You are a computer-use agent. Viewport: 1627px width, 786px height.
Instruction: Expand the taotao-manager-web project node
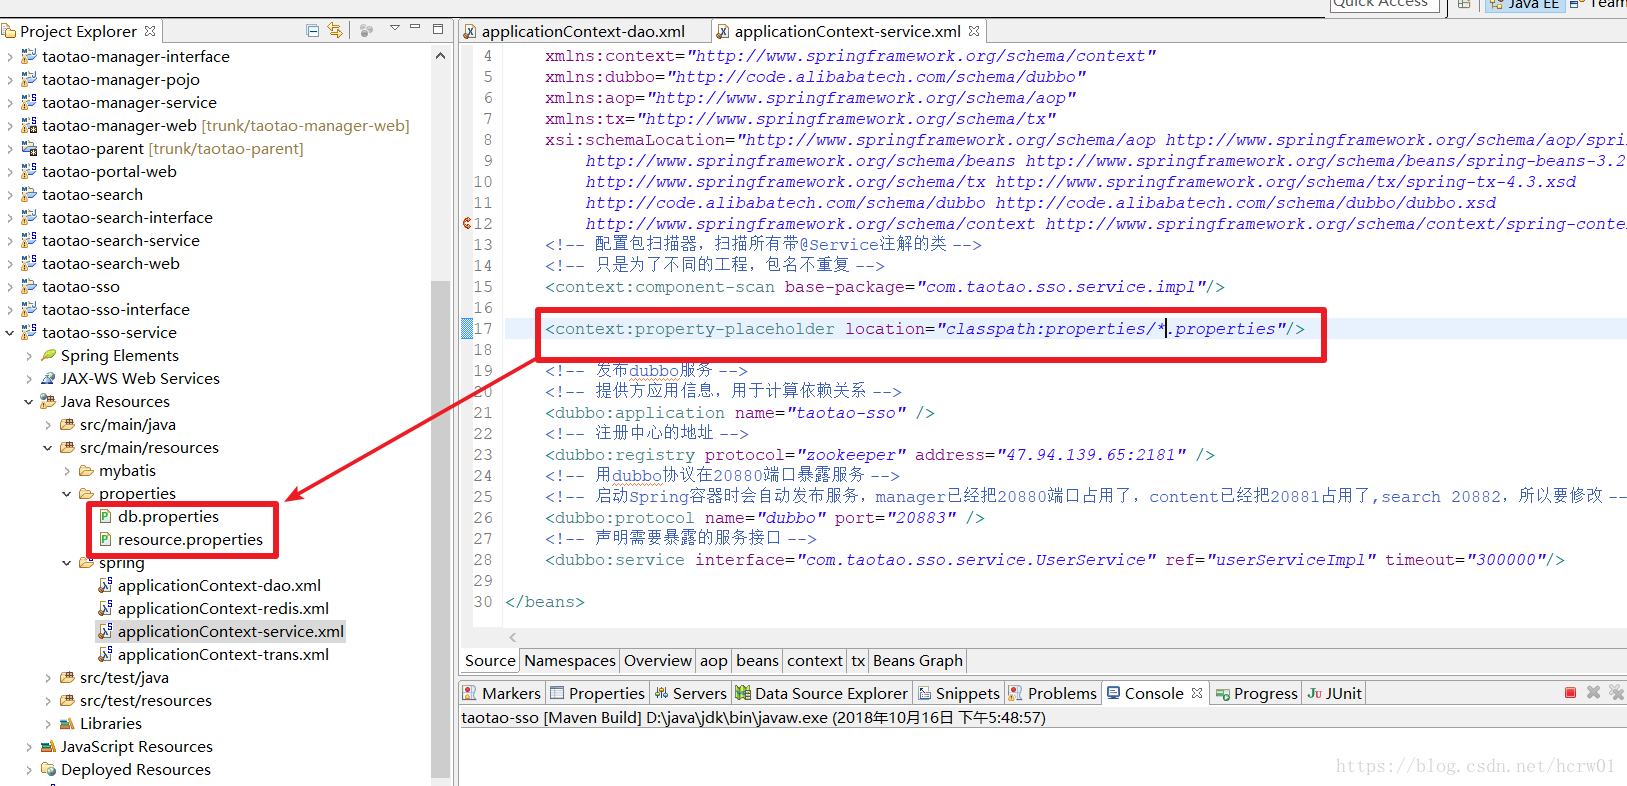click(x=10, y=126)
